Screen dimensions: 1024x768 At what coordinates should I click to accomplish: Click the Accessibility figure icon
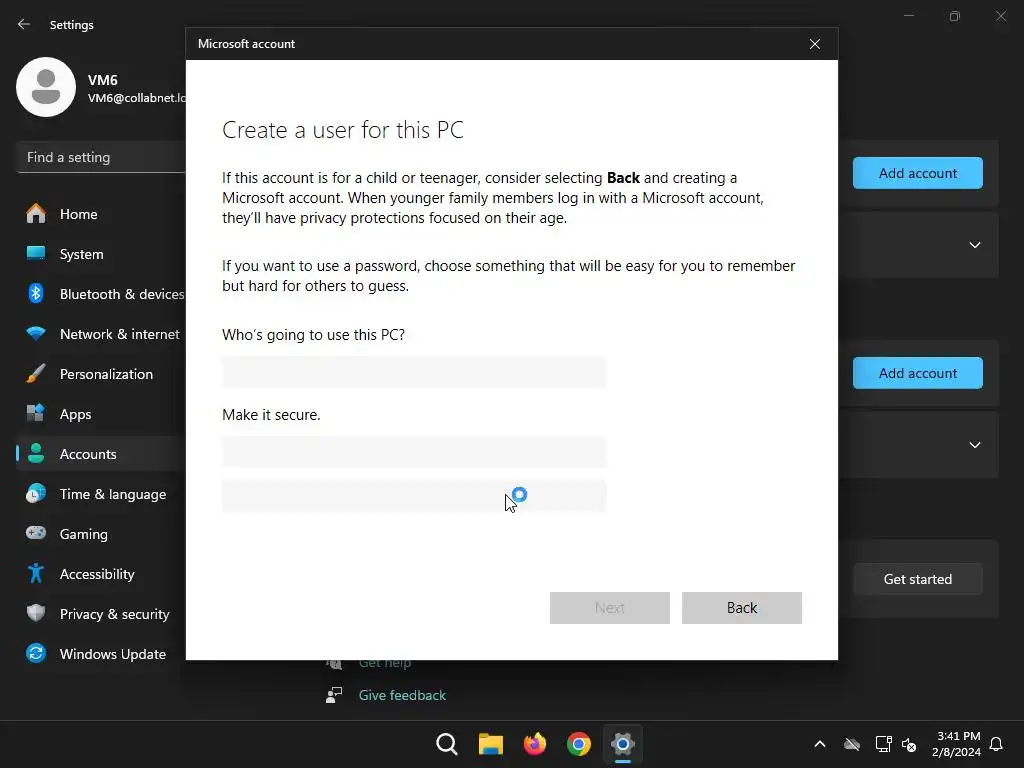point(36,573)
